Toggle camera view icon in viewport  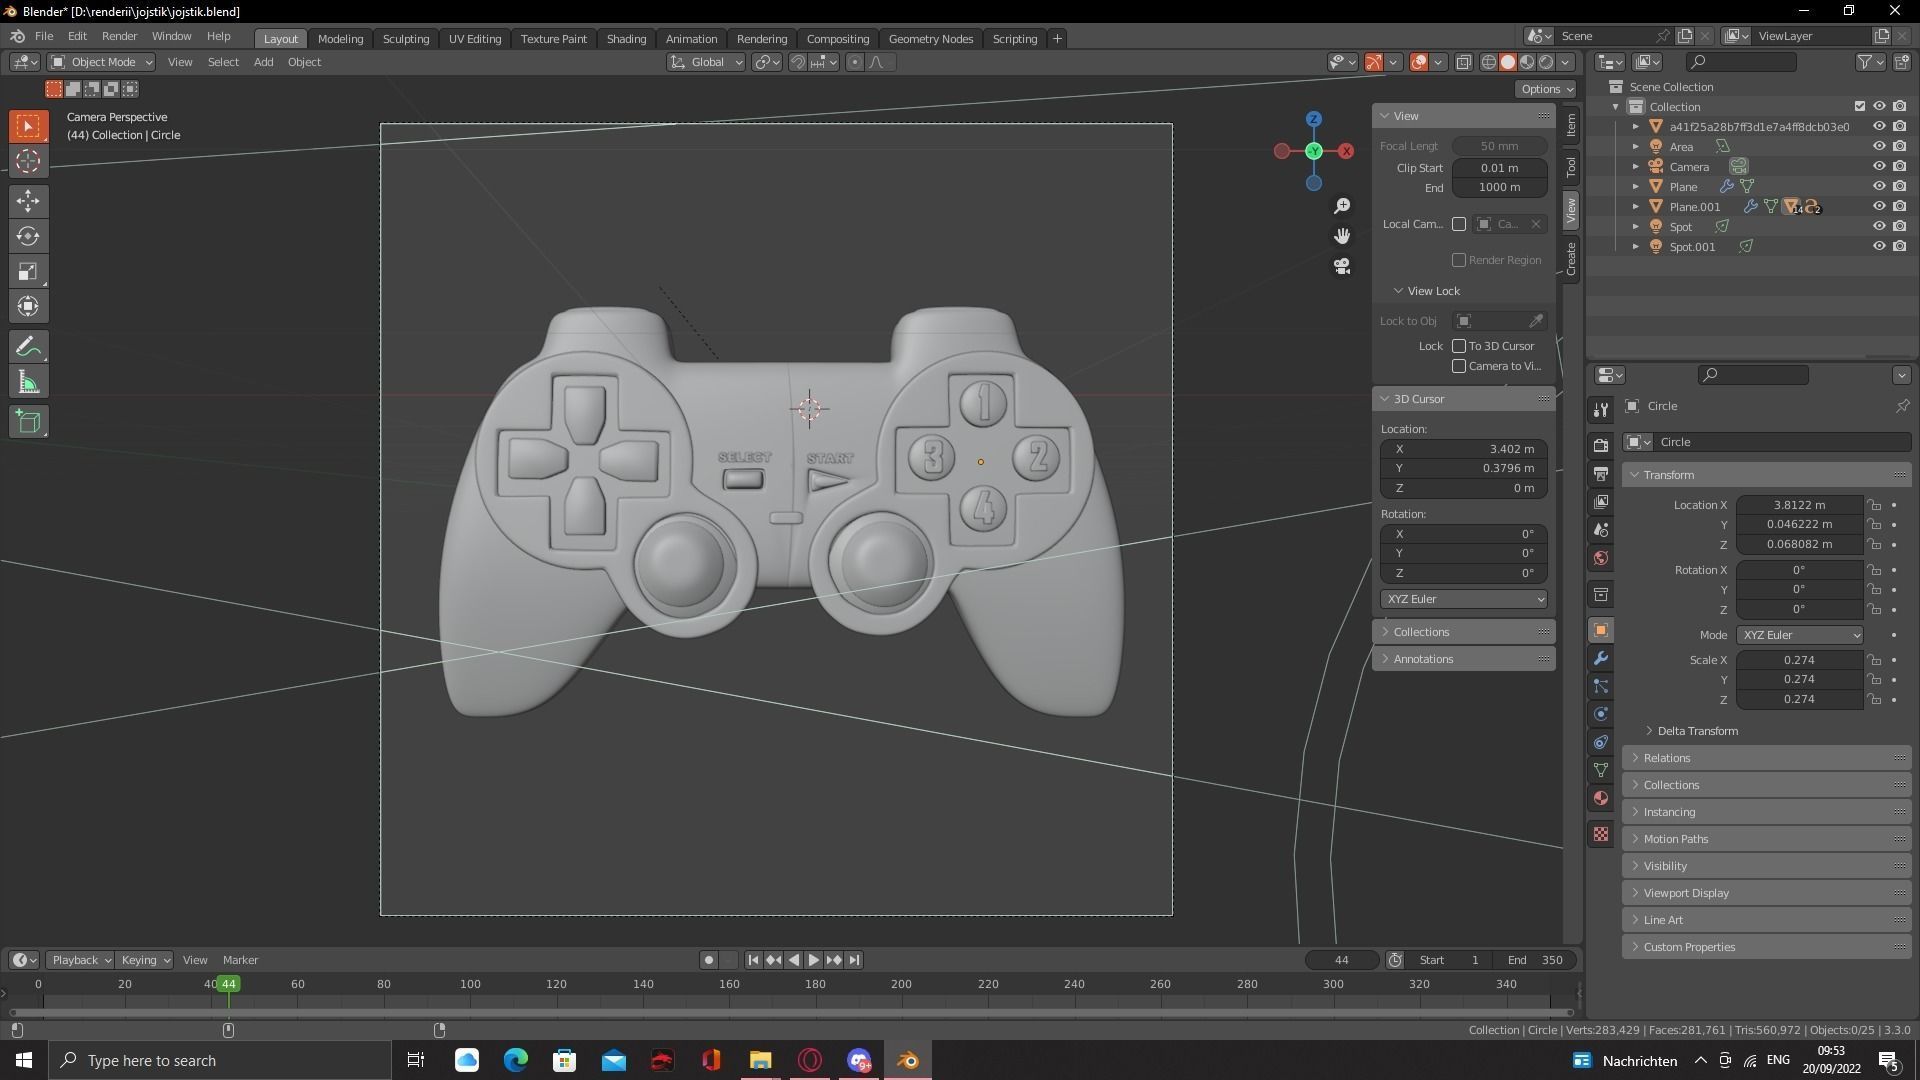click(1342, 266)
